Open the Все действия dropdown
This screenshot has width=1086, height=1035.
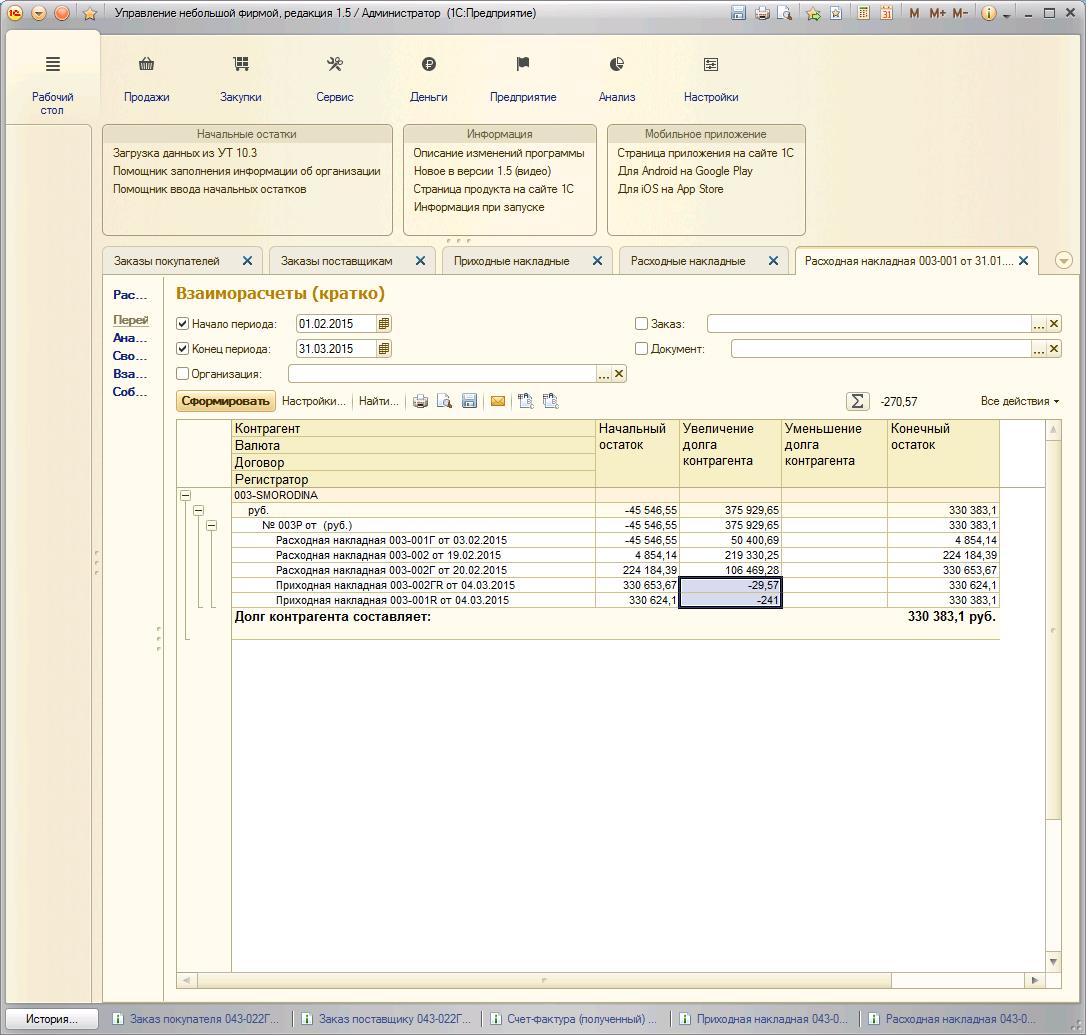coord(1019,401)
